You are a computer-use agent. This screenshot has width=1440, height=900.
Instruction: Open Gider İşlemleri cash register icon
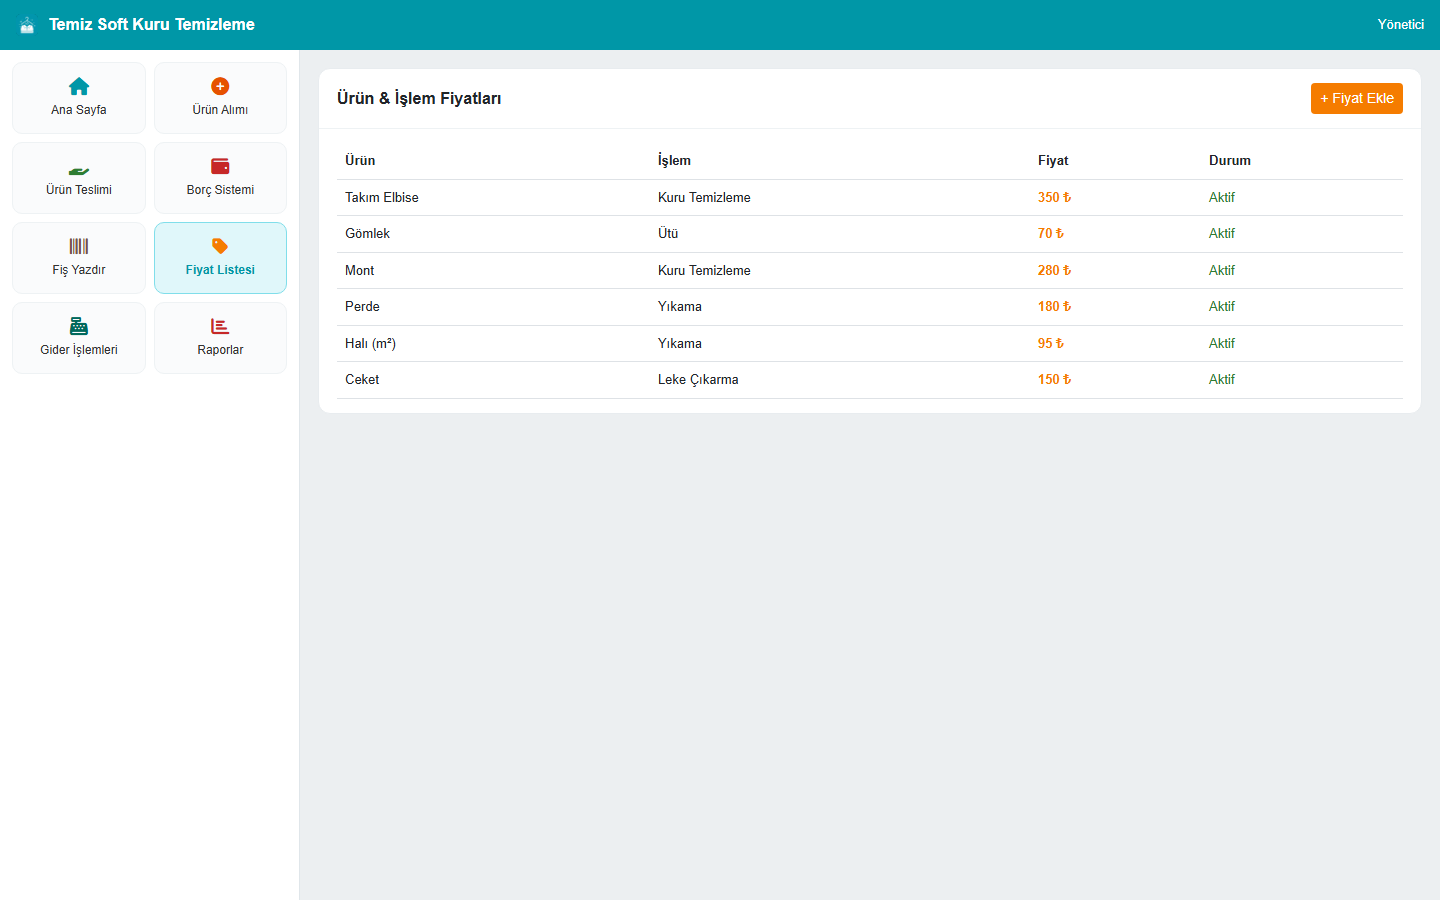click(79, 326)
